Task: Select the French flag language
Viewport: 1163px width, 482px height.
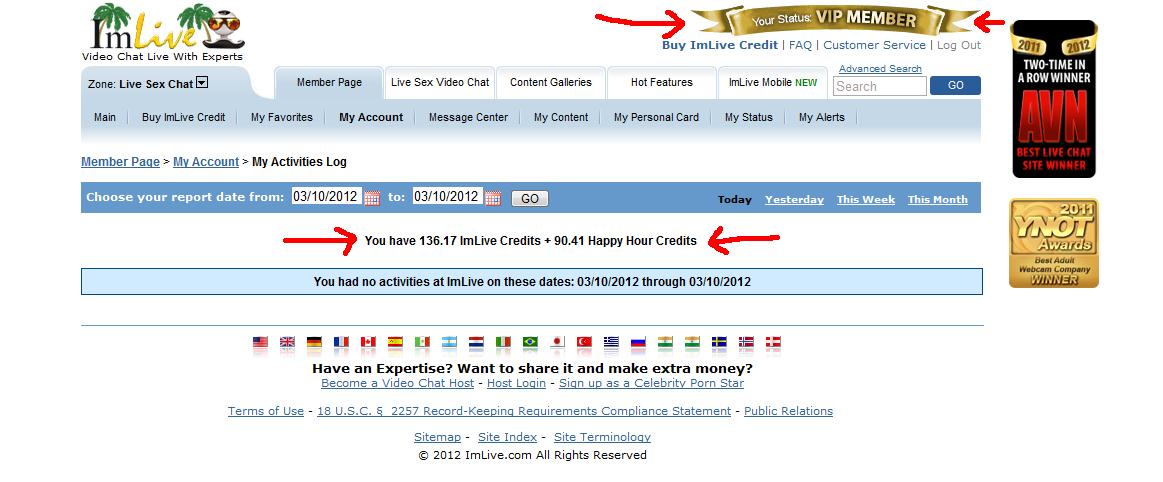Action: pos(341,343)
